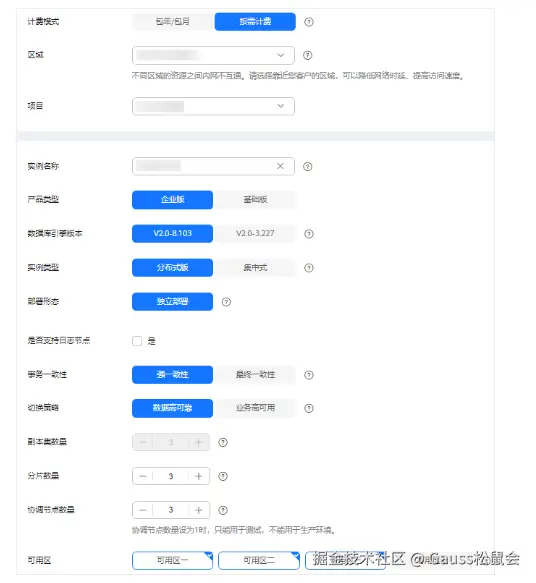Image resolution: width=536 pixels, height=583 pixels.
Task: Open help icon next to engine version
Action: pos(309,234)
